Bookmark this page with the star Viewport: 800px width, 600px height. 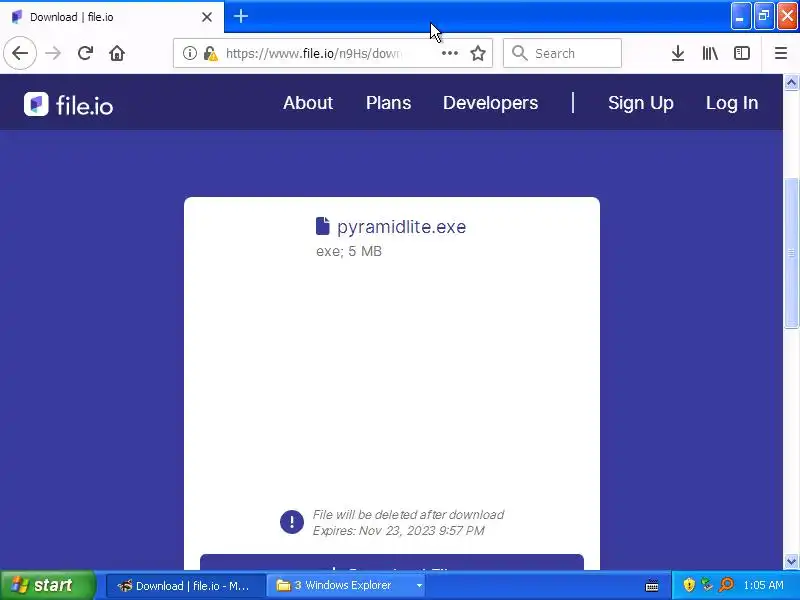pos(478,53)
